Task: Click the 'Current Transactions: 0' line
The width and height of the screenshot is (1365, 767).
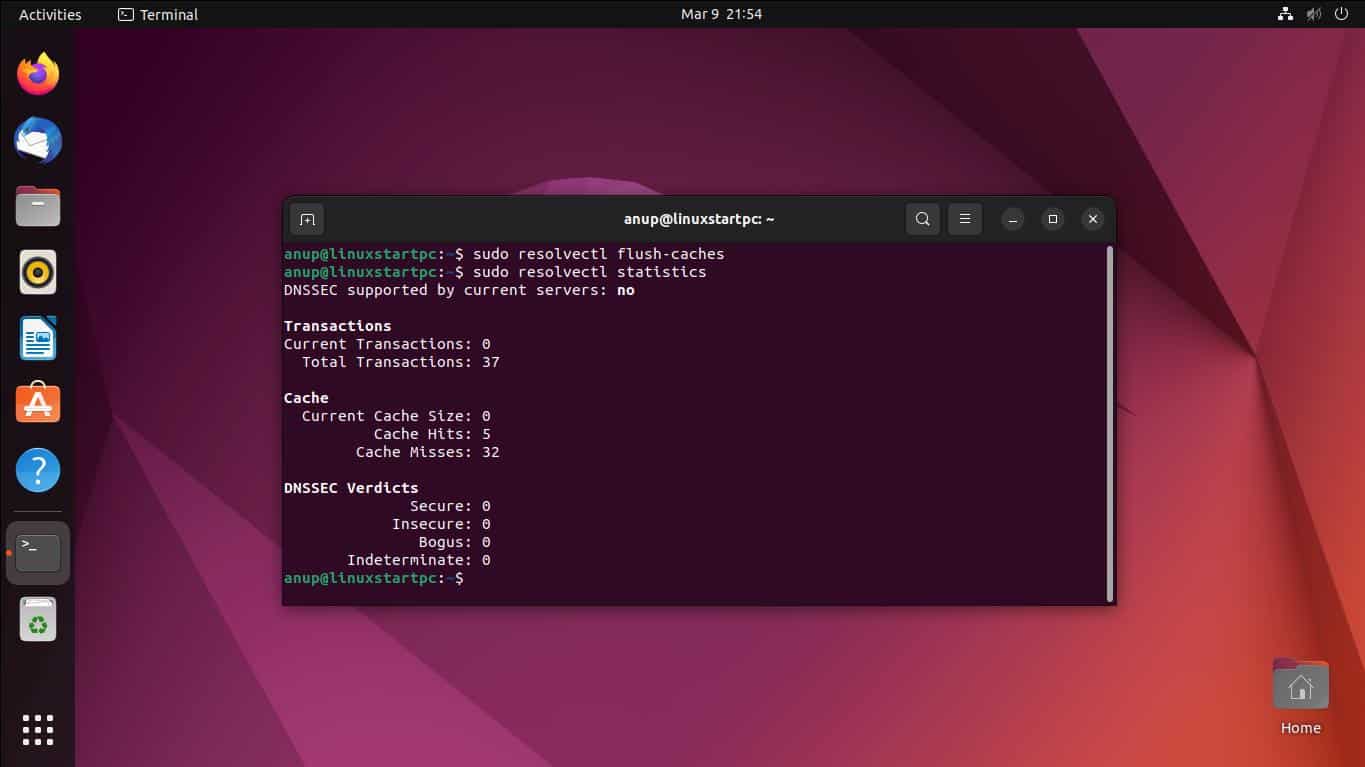Action: pyautogui.click(x=387, y=344)
